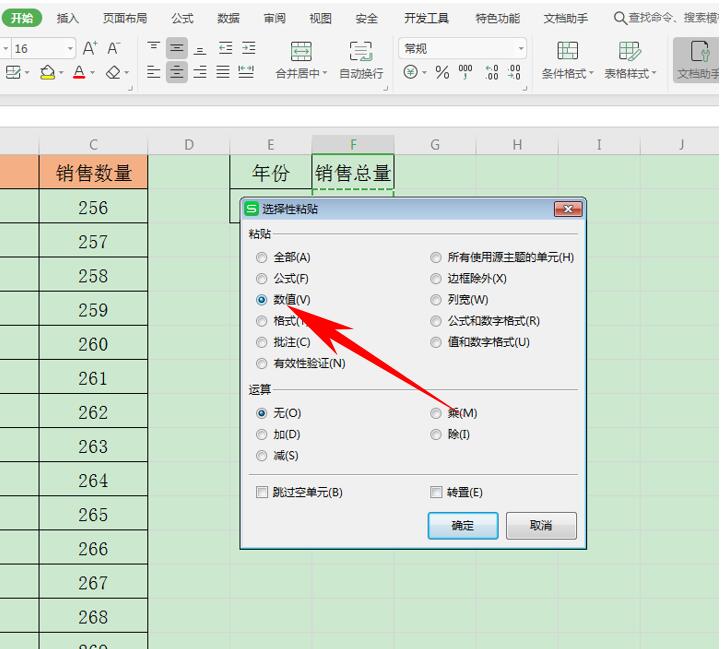The height and width of the screenshot is (649, 722).
Task: Expand the eraser clear dropdown arrow
Action: [x=126, y=73]
